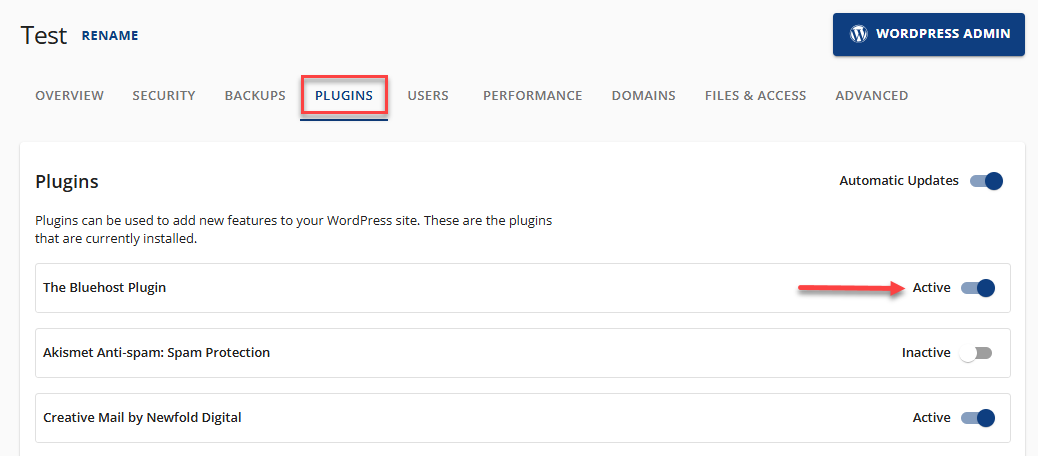Switch to the Performance tab
Screen dimensions: 1038x456
(x=532, y=96)
